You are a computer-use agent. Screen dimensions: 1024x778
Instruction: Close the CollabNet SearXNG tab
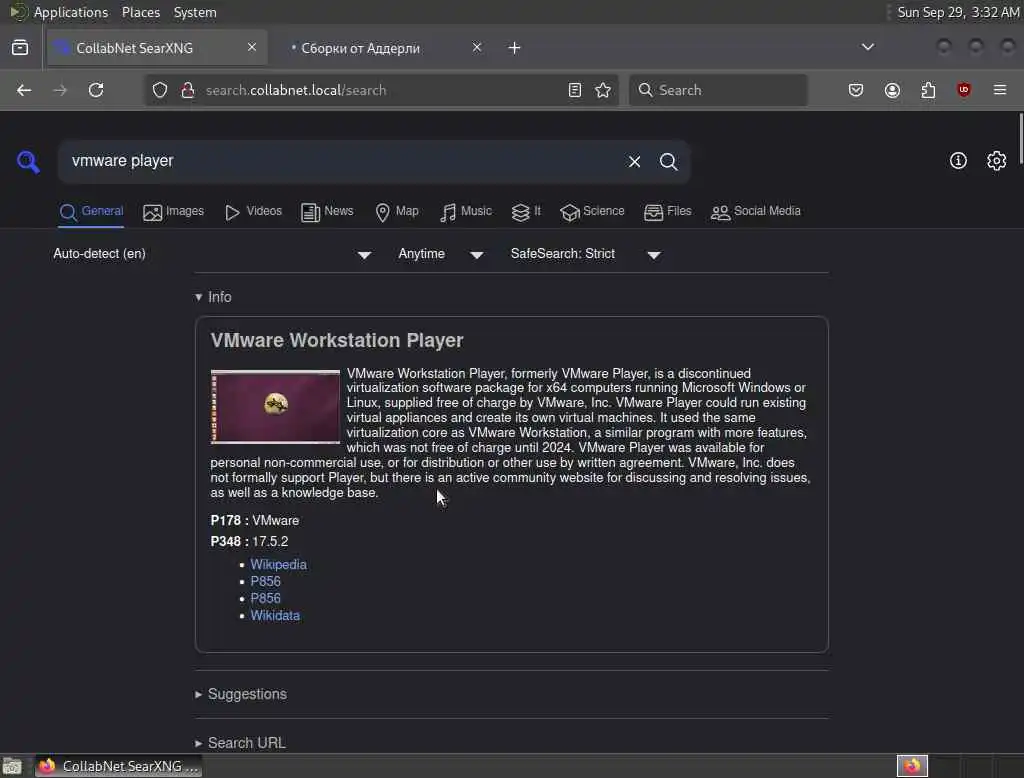tap(251, 47)
